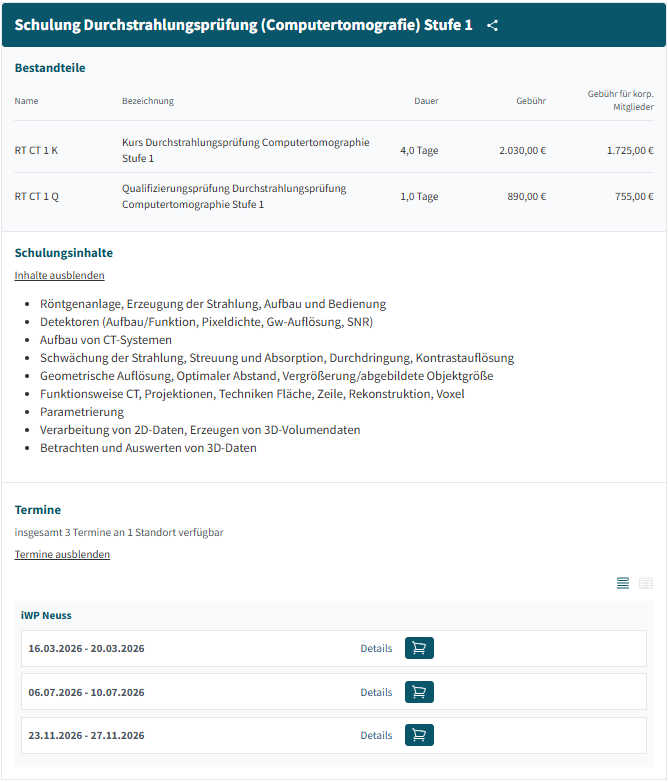The width and height of the screenshot is (668, 782).
Task: Click the 'Schulung Durchstrahlungsprüfung' title bar
Action: coord(334,25)
